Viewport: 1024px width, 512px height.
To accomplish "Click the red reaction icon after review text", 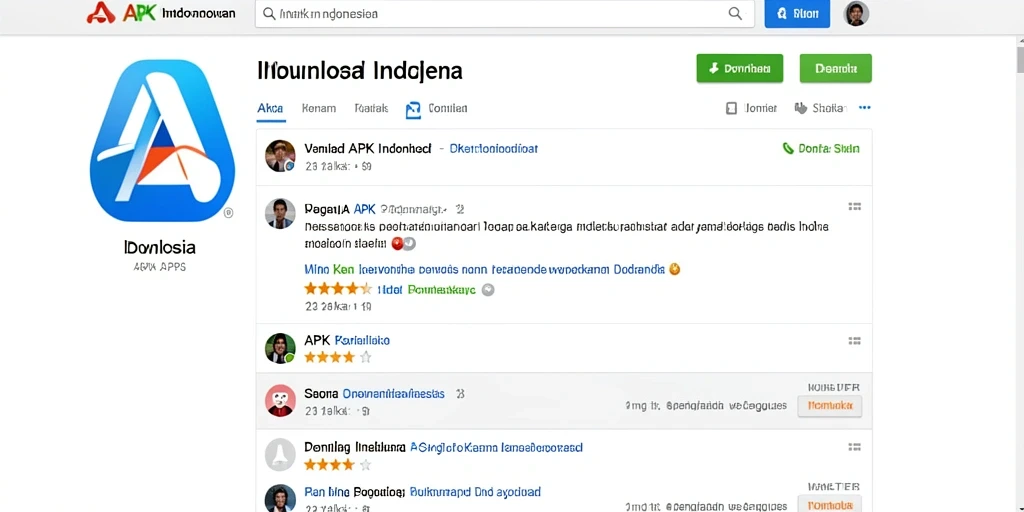I will pos(397,244).
